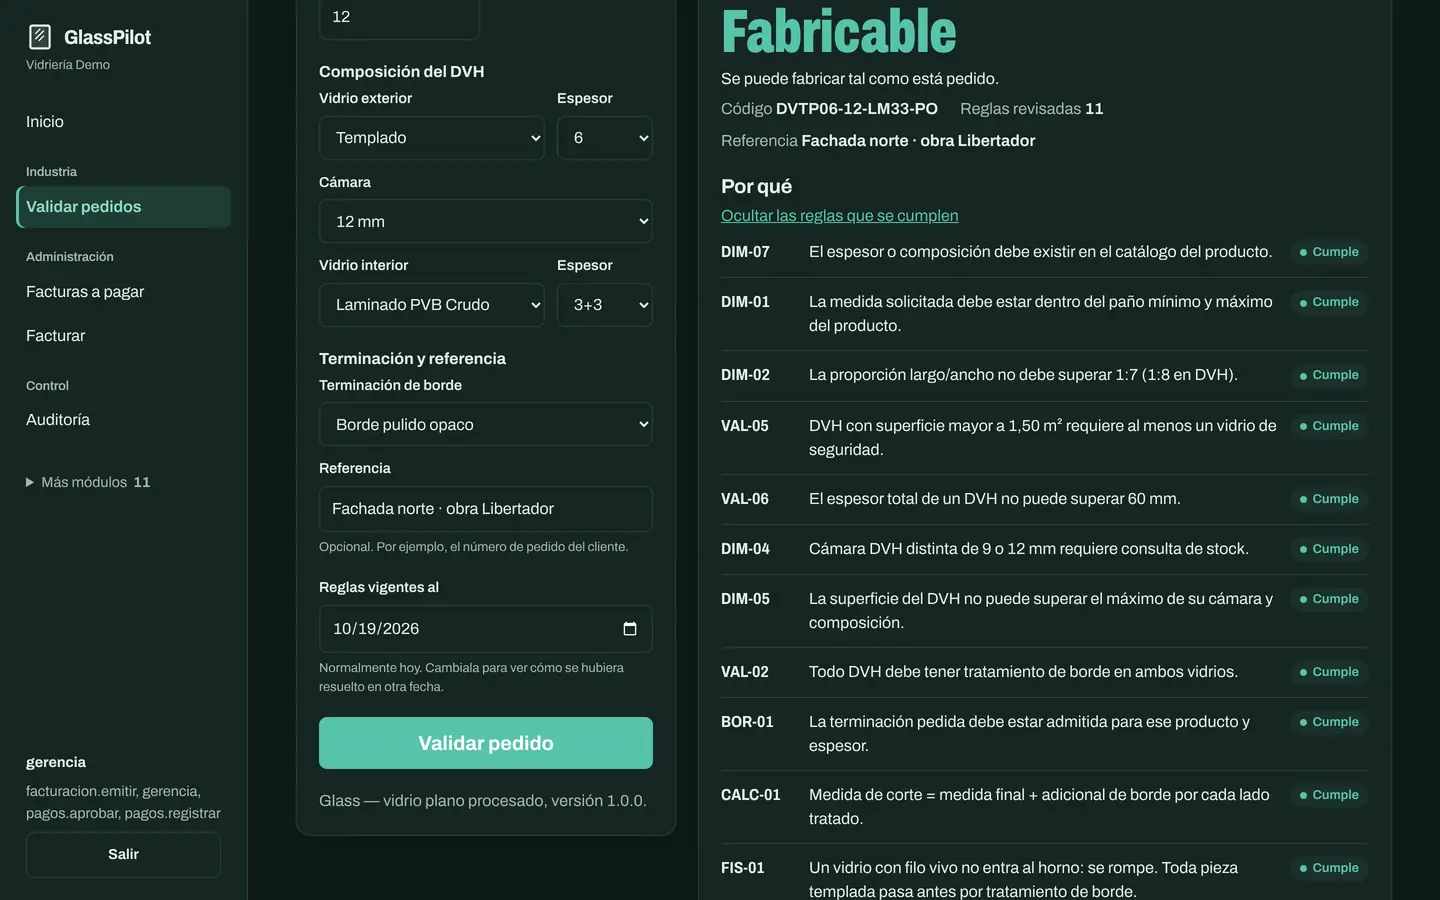Viewport: 1440px width, 900px height.
Task: Click the Salir button
Action: (124, 854)
